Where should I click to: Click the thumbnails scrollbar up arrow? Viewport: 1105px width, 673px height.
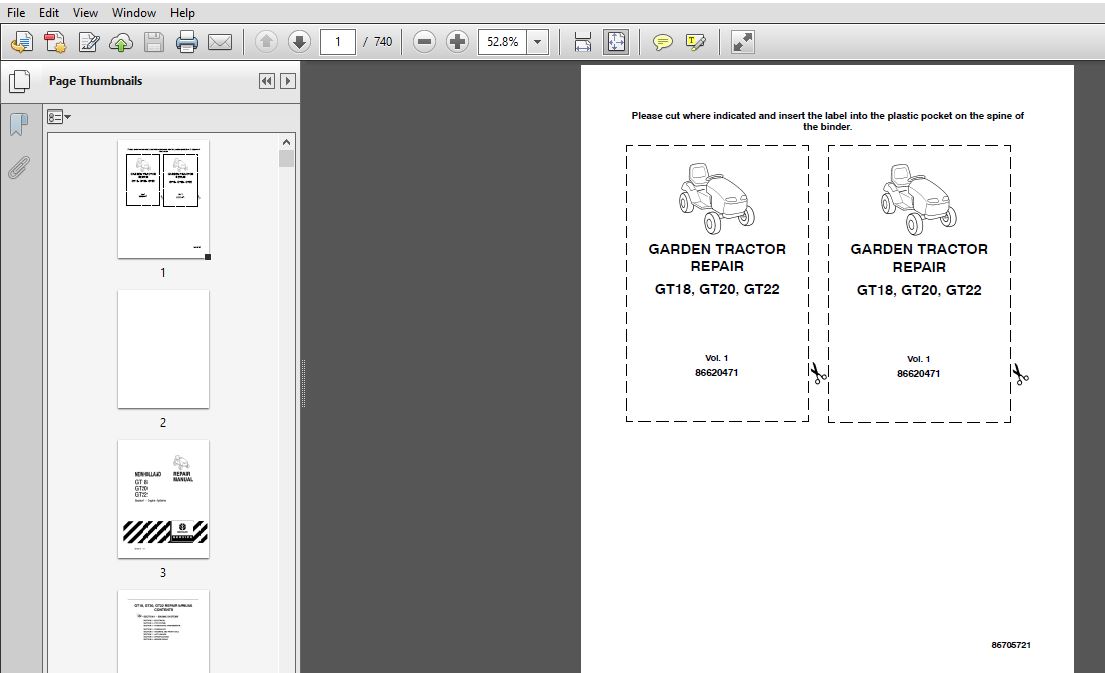coord(286,142)
